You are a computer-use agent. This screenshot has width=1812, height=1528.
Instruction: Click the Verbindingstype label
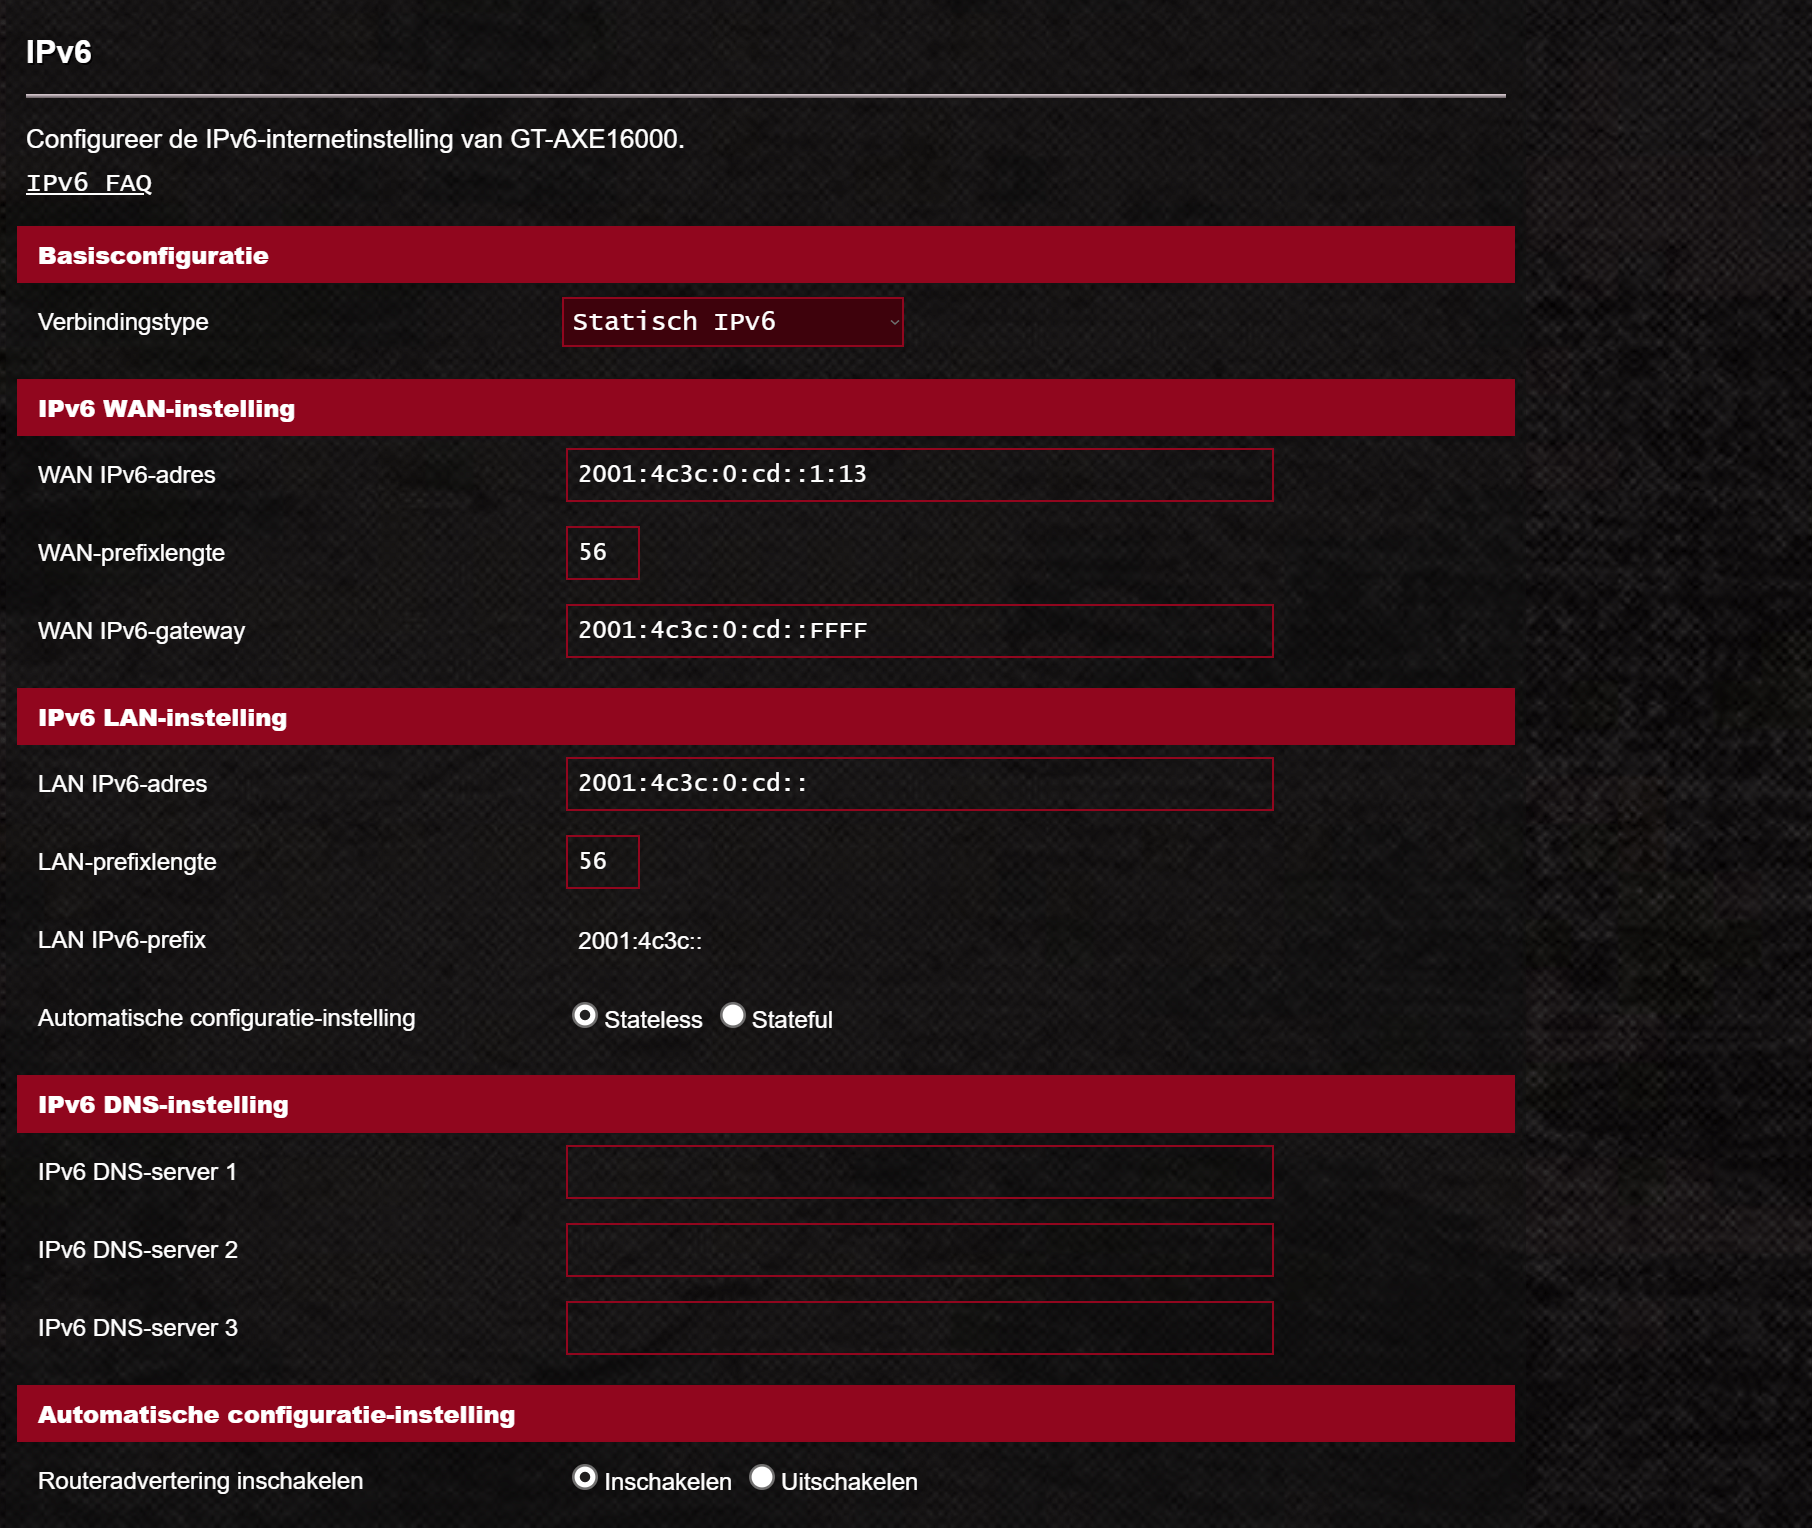pyautogui.click(x=123, y=322)
